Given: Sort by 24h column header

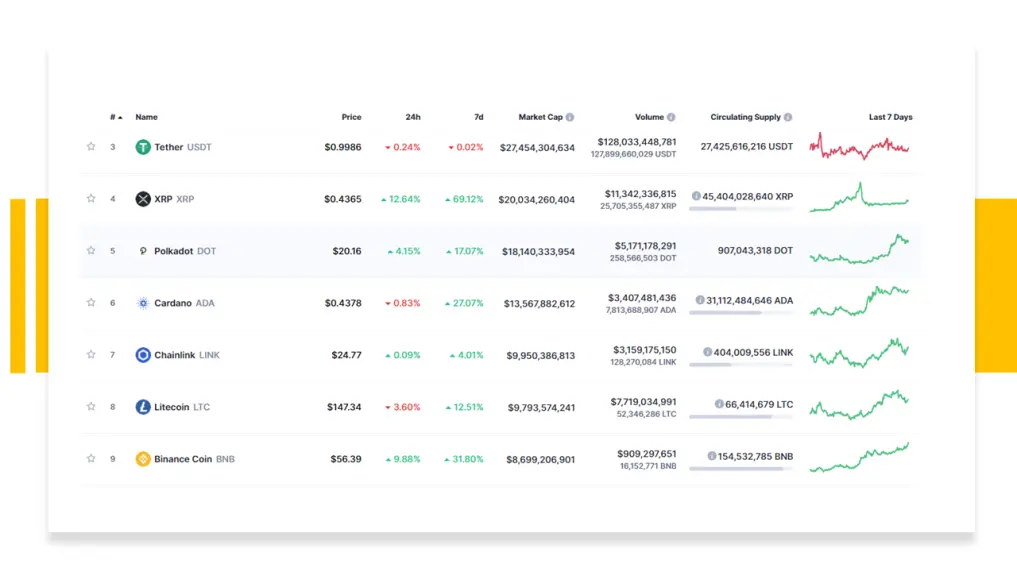Looking at the screenshot, I should 413,117.
